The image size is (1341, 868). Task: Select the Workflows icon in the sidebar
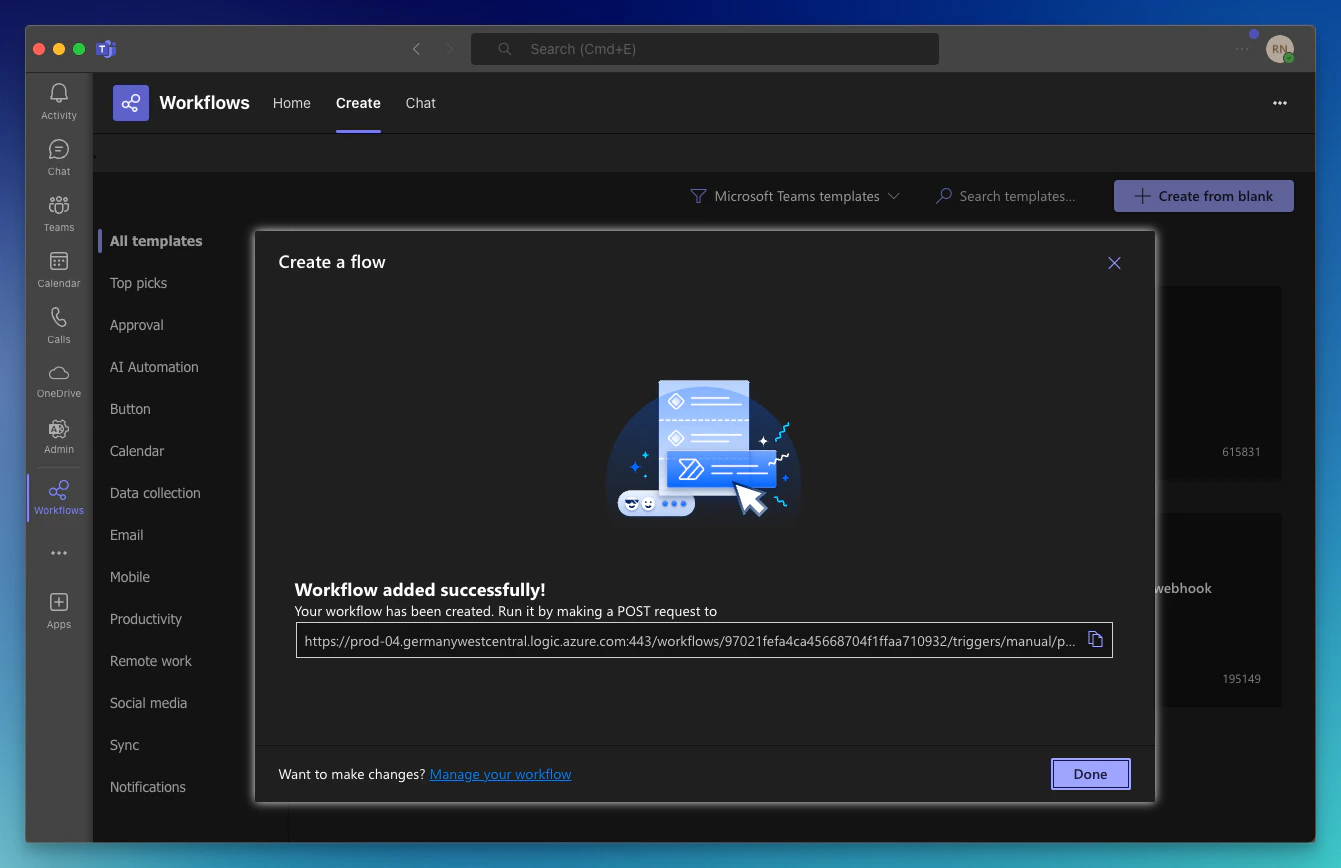click(58, 493)
